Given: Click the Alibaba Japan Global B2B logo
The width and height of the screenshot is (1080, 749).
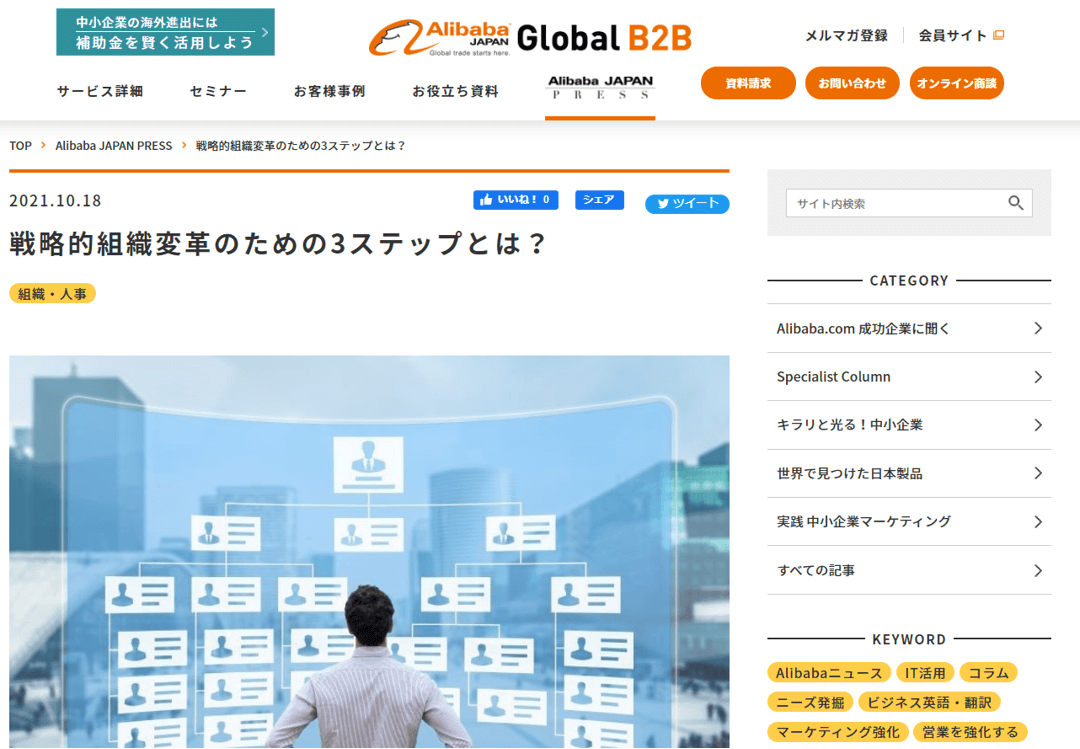Looking at the screenshot, I should (x=530, y=38).
